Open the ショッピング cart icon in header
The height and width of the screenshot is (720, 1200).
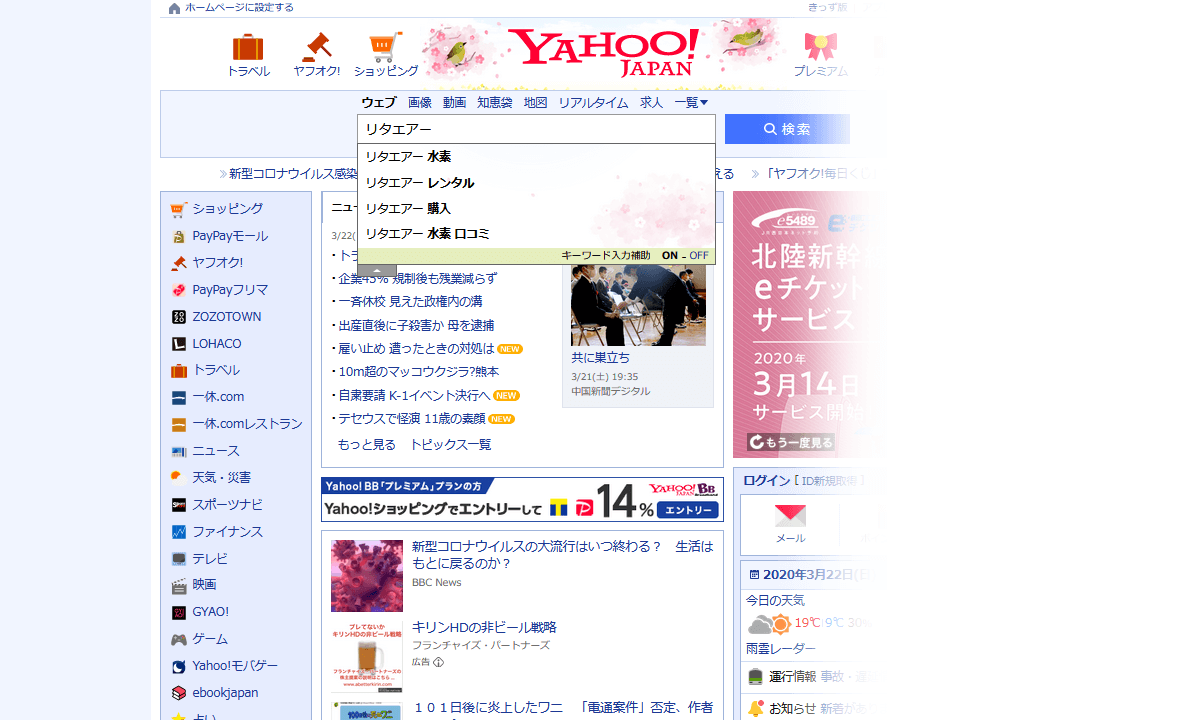[x=386, y=47]
